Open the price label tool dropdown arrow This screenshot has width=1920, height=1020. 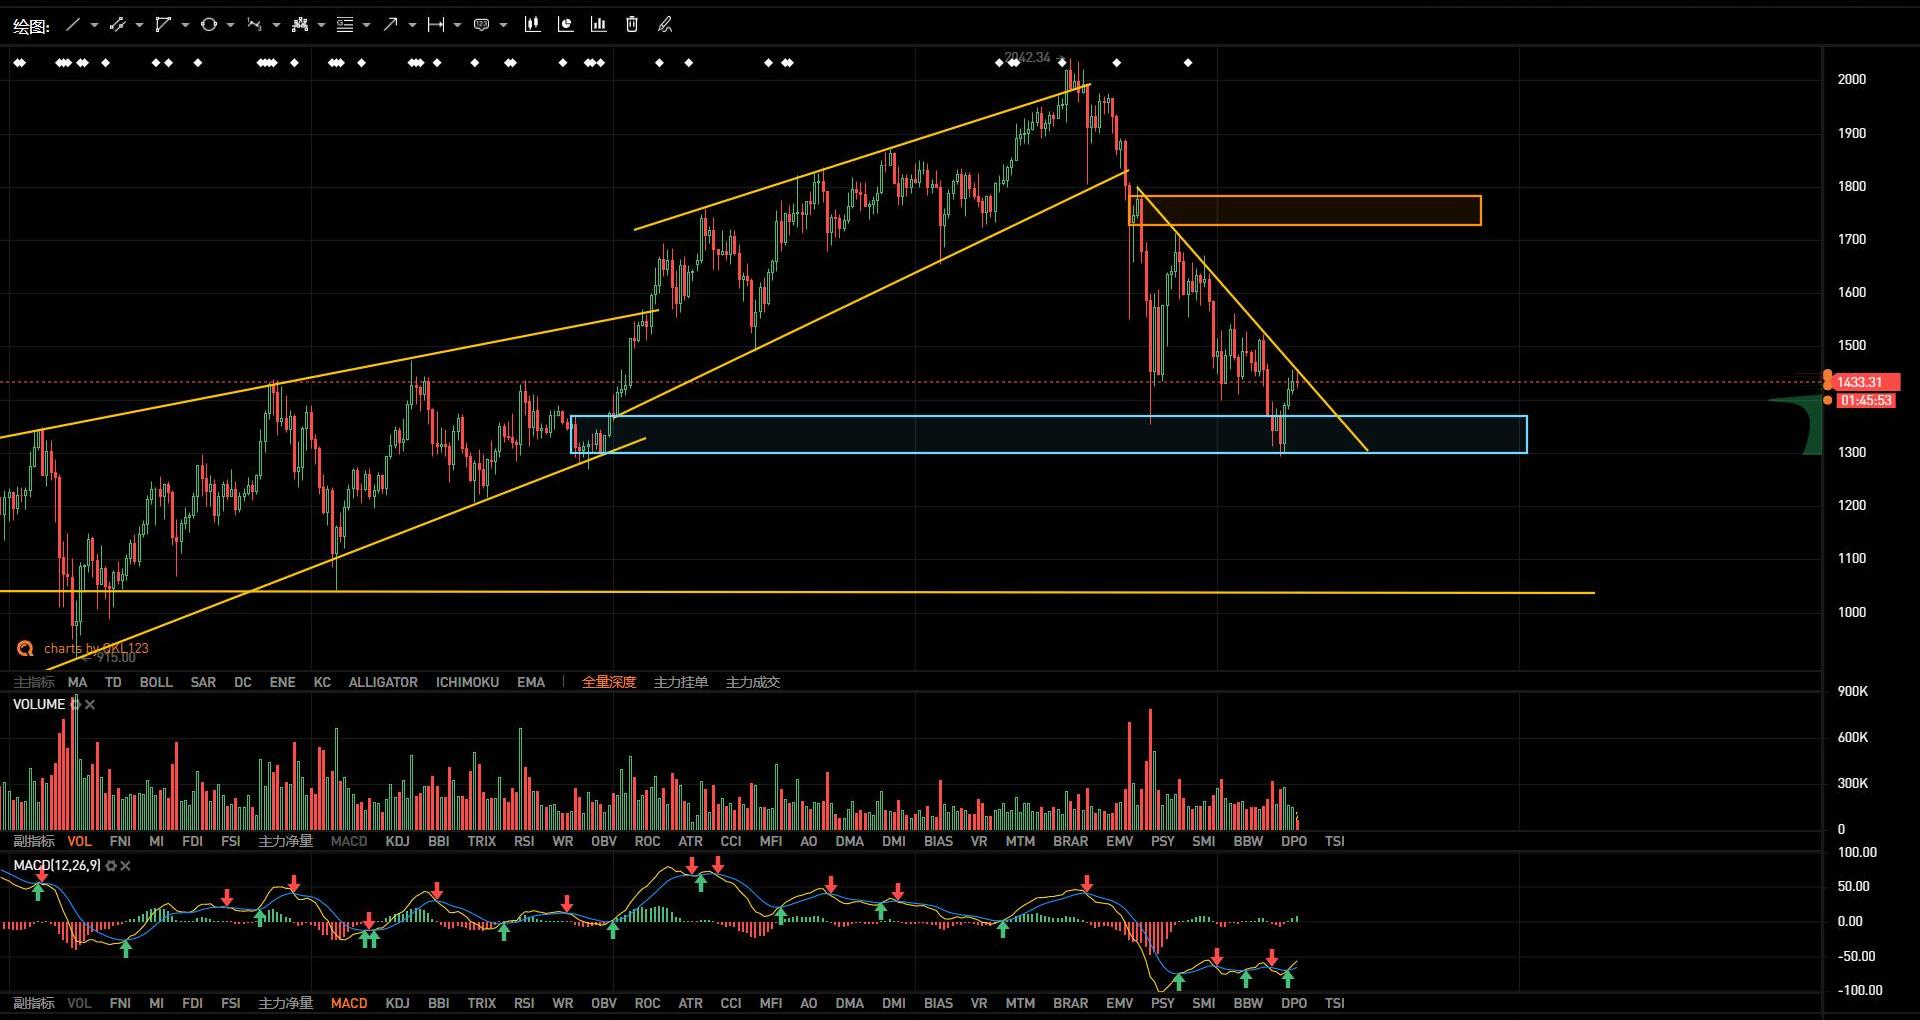(x=503, y=25)
